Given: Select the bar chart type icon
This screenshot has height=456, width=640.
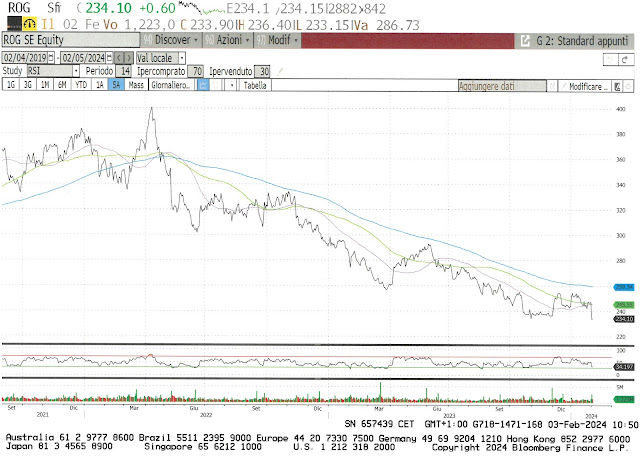Looking at the screenshot, I should coord(216,85).
